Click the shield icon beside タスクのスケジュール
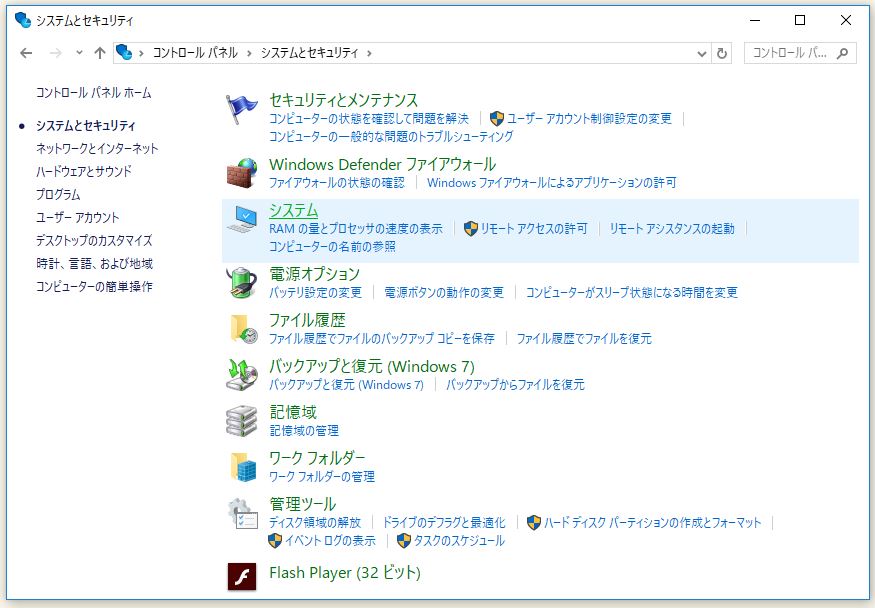Image resolution: width=875 pixels, height=608 pixels. click(x=403, y=541)
